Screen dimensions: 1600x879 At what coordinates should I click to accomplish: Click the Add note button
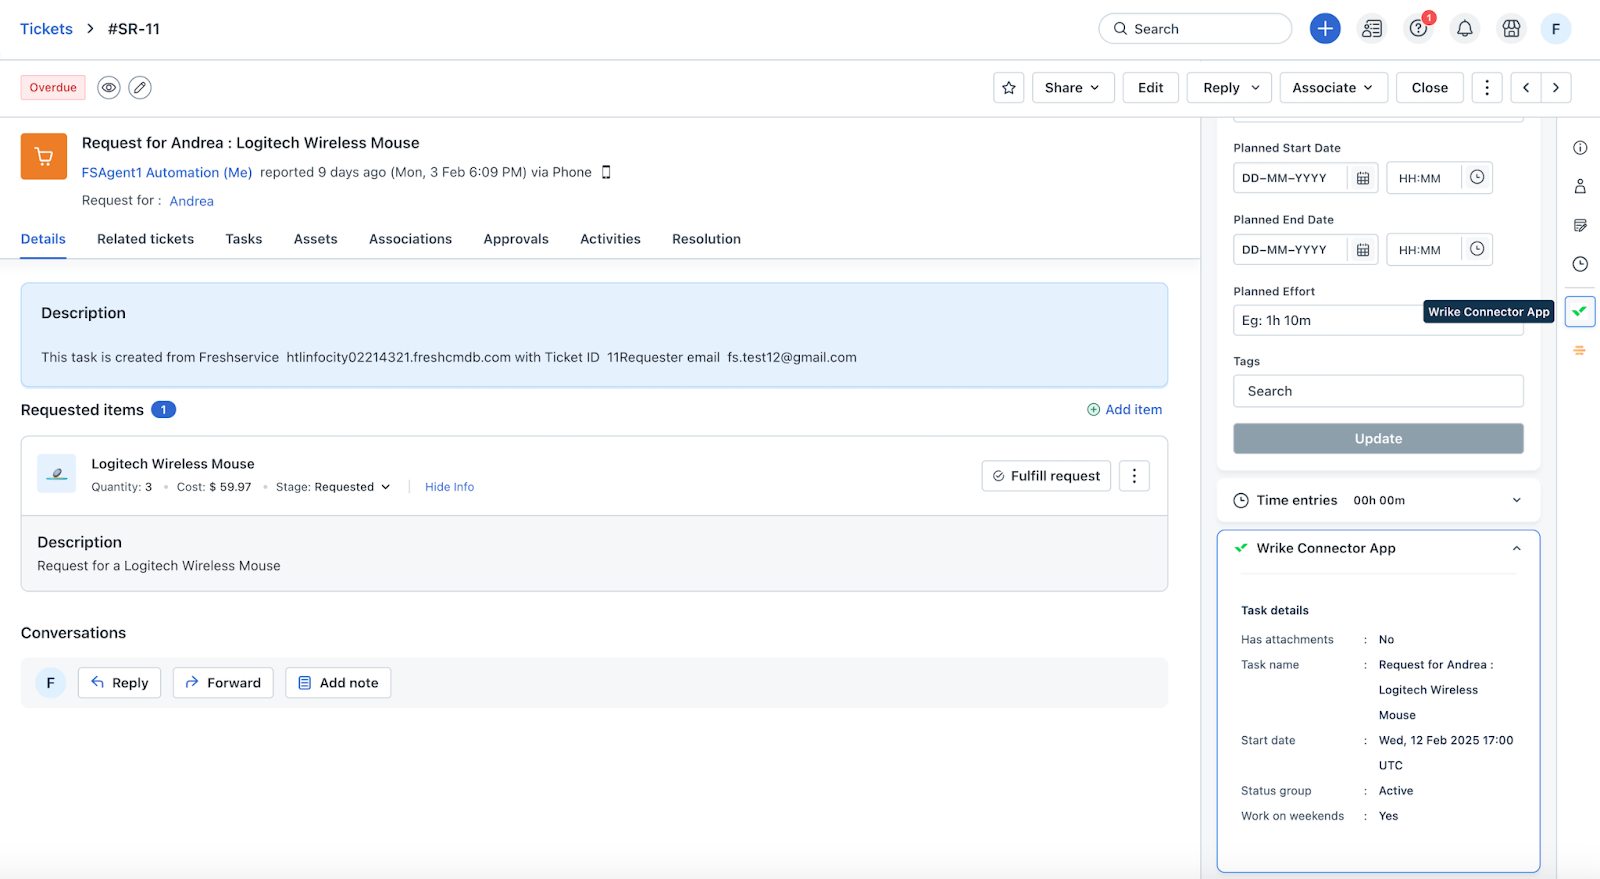tap(338, 683)
